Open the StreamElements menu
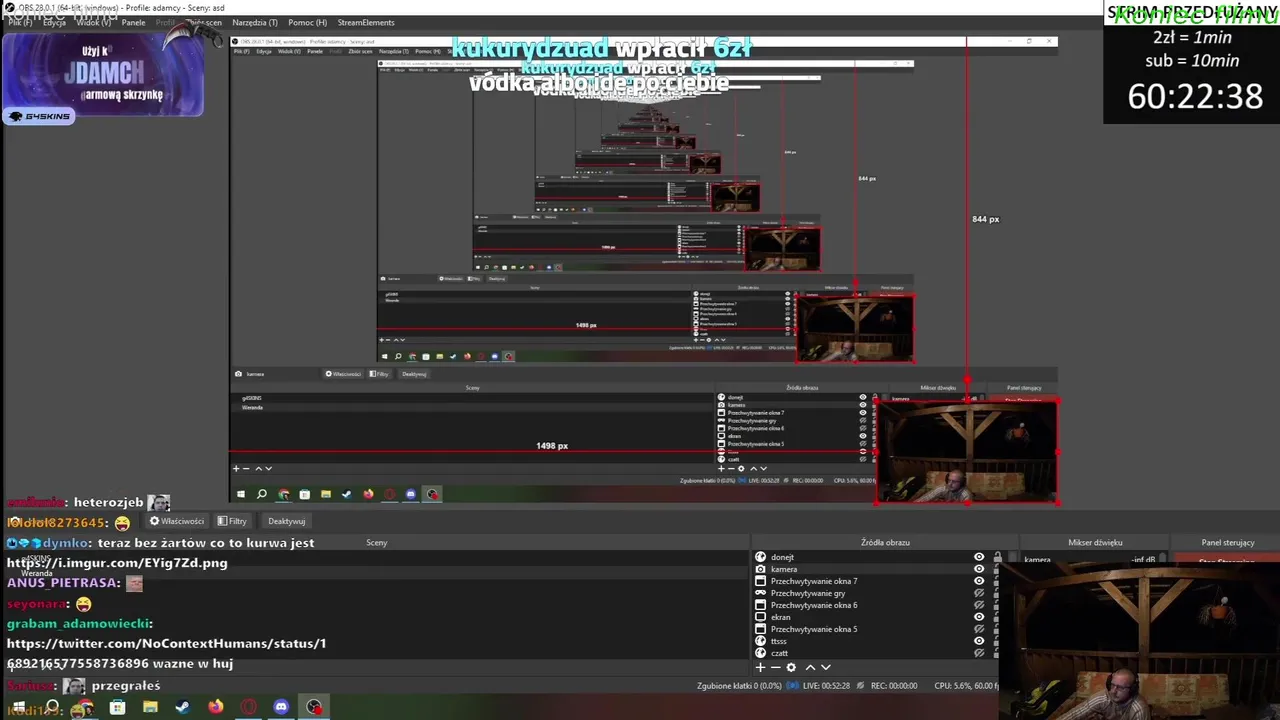The width and height of the screenshot is (1280, 720). (x=366, y=22)
